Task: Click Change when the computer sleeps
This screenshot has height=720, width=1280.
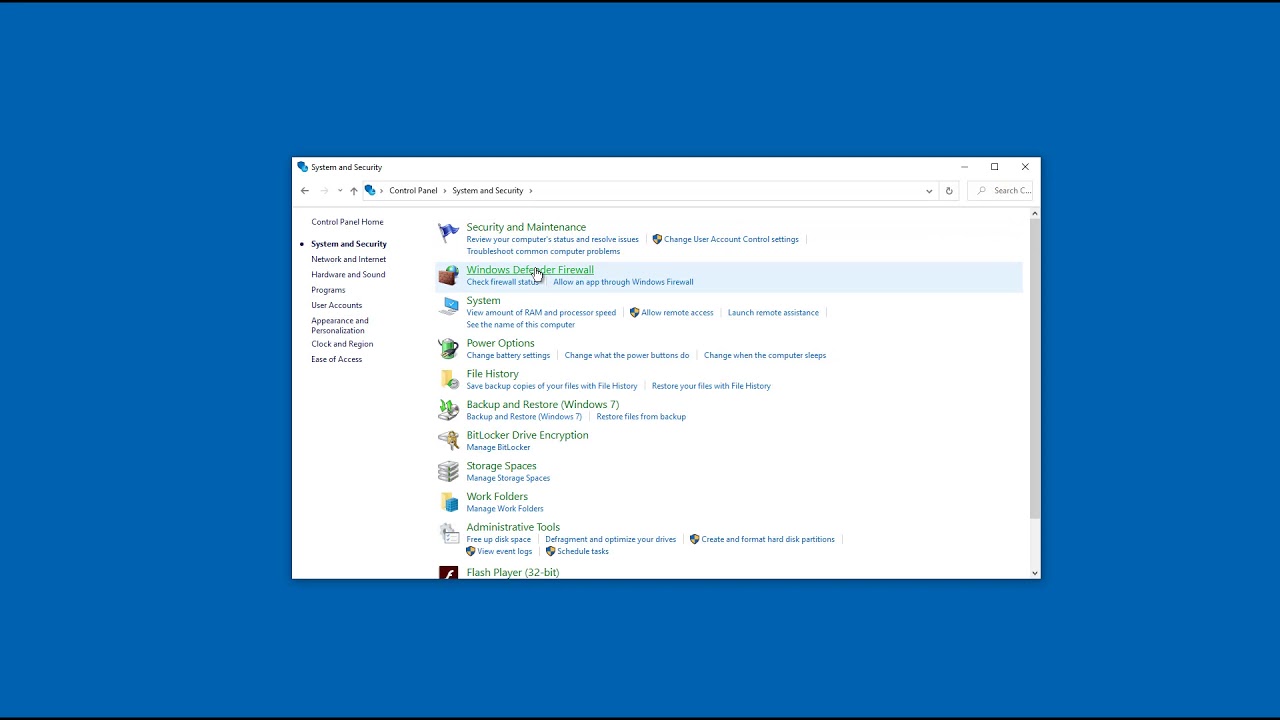Action: coord(765,355)
